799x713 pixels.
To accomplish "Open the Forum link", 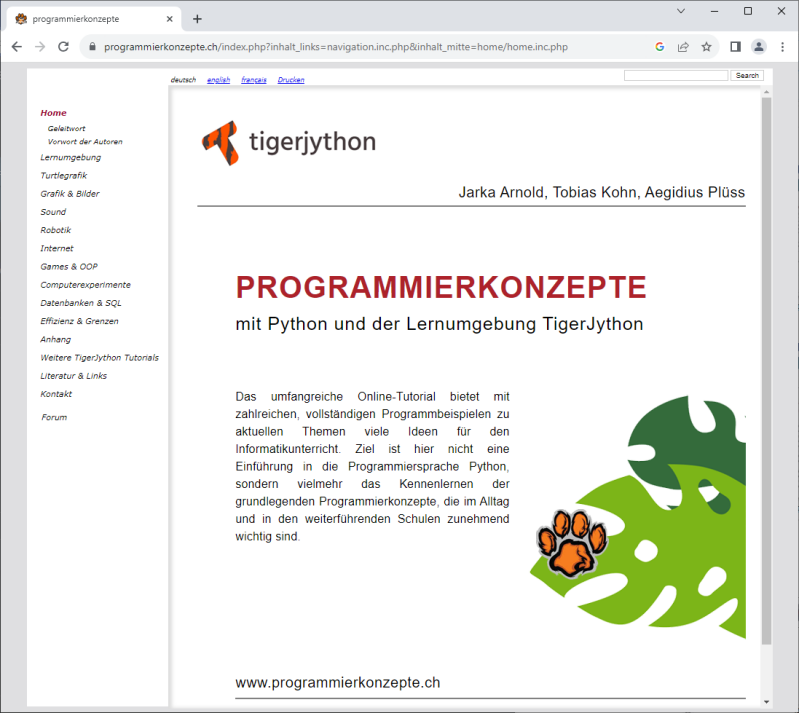I will click(x=54, y=417).
